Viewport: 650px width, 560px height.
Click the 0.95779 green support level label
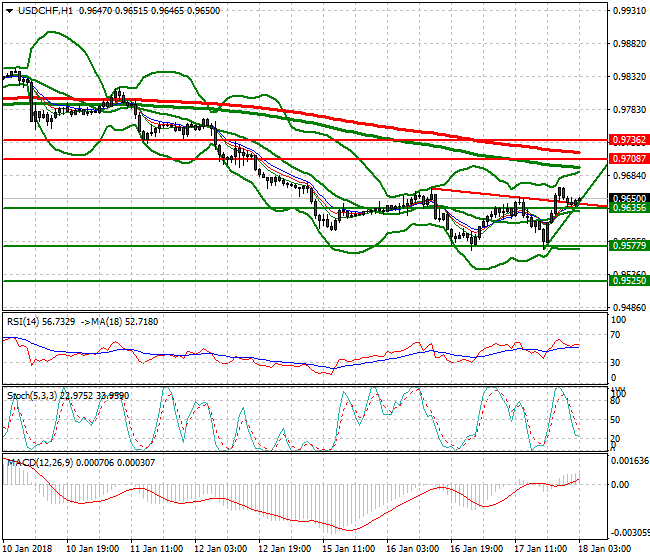[629, 245]
